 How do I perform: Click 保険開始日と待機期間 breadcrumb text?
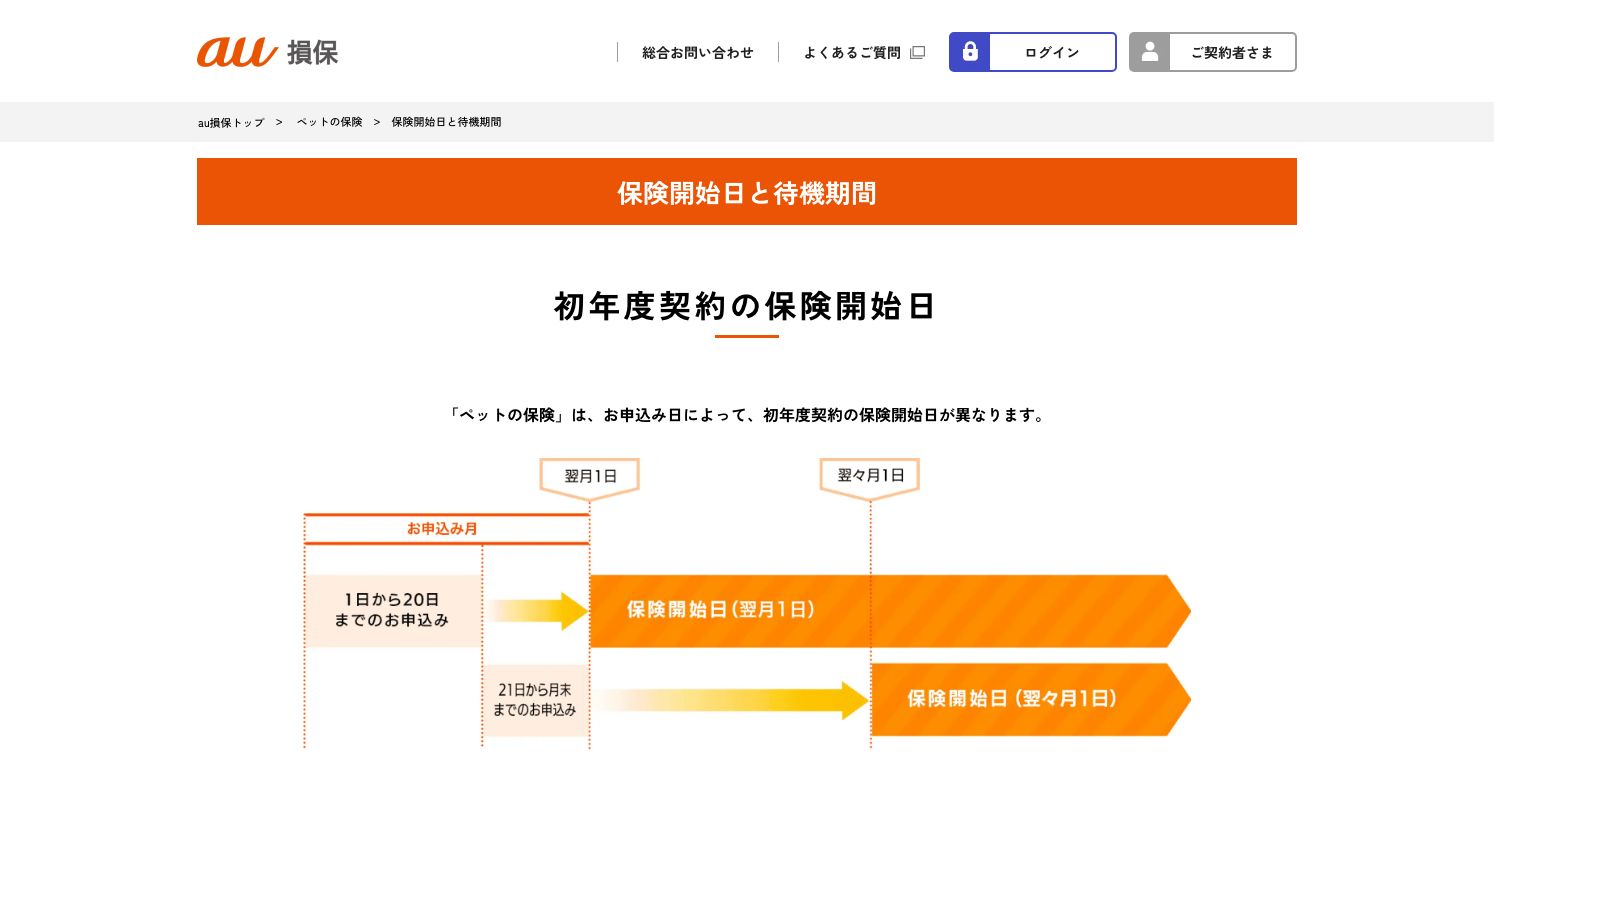tap(446, 122)
